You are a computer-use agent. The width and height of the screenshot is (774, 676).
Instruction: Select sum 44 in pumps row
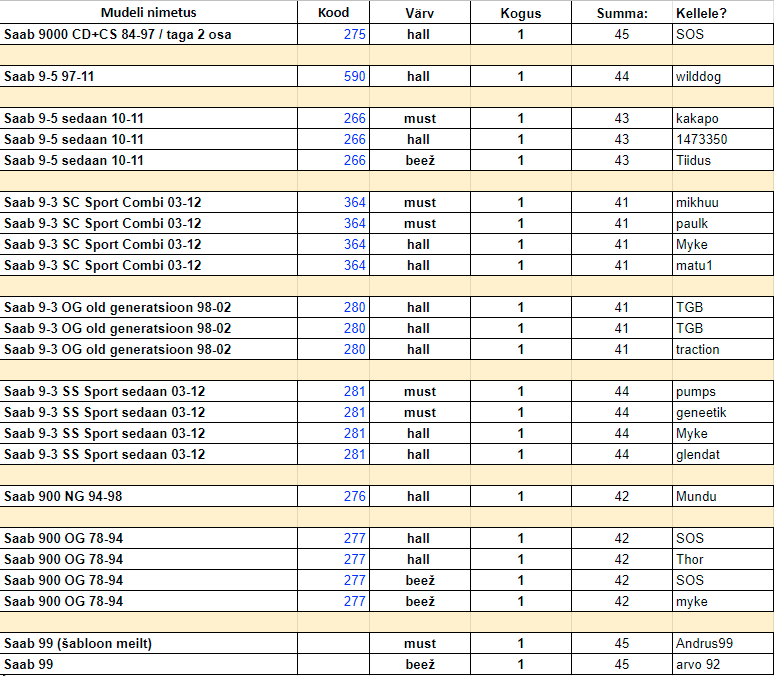tap(622, 391)
